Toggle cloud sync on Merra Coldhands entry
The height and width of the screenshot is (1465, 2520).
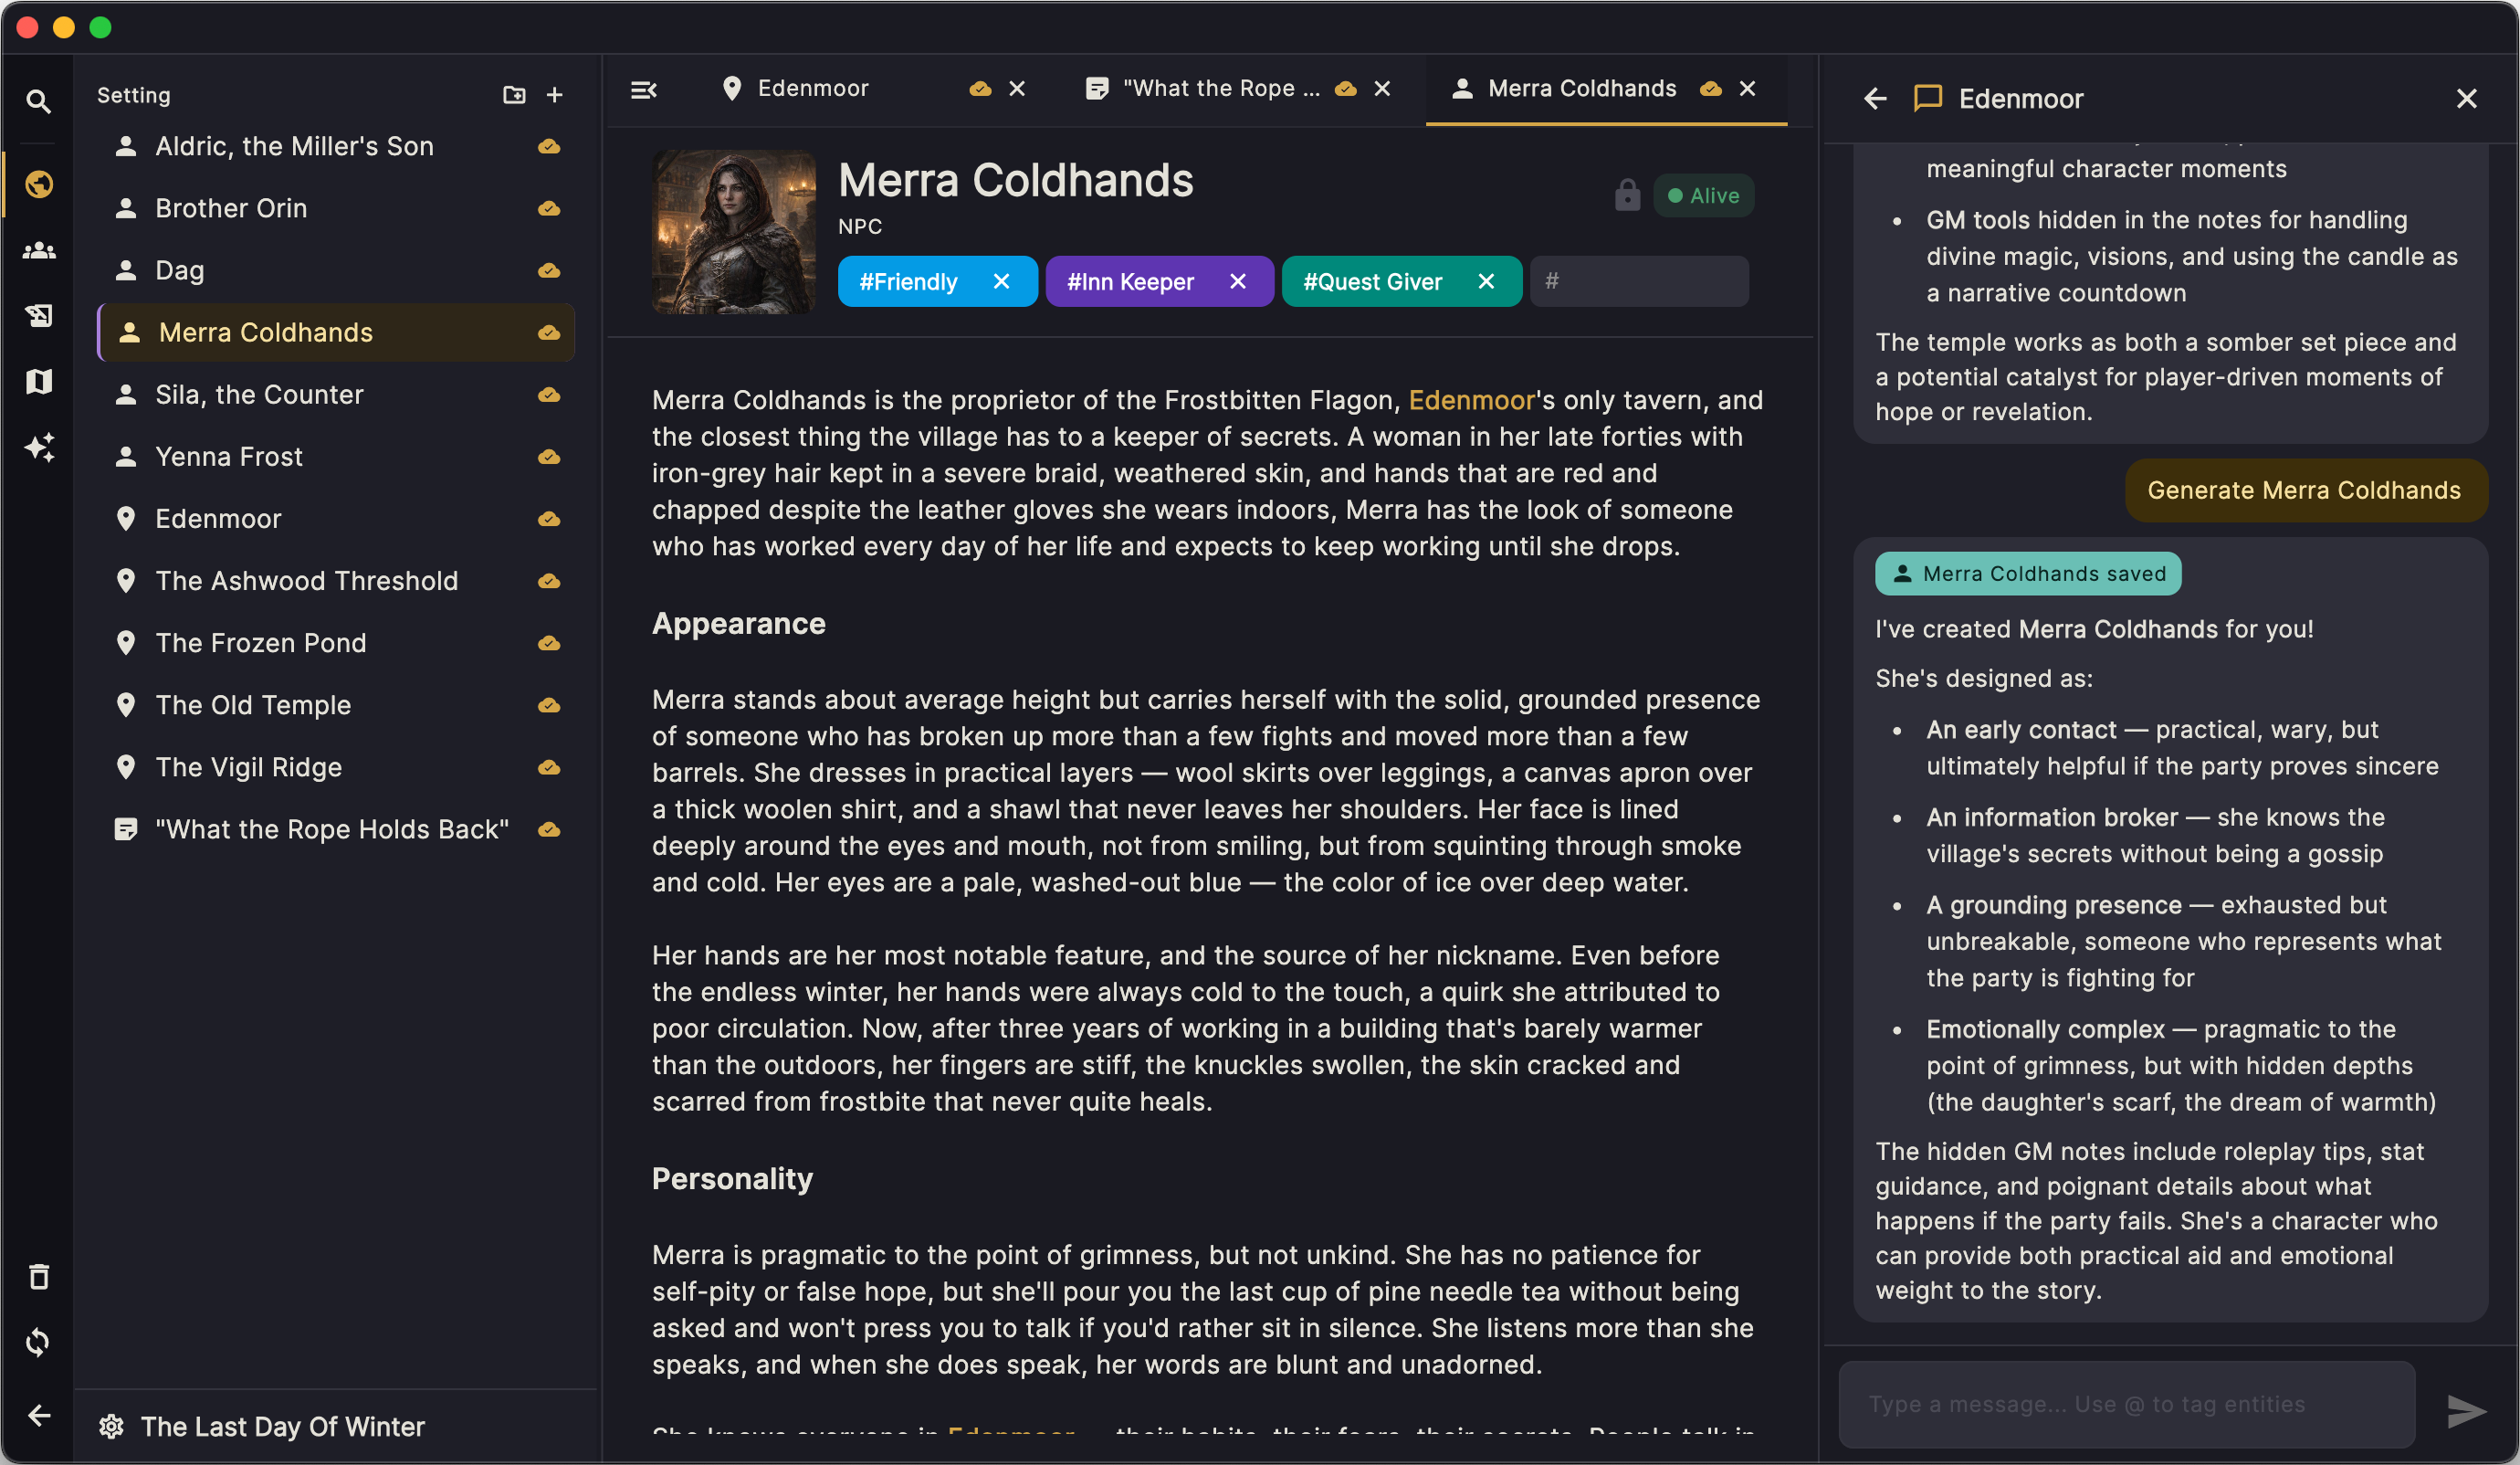(x=550, y=332)
